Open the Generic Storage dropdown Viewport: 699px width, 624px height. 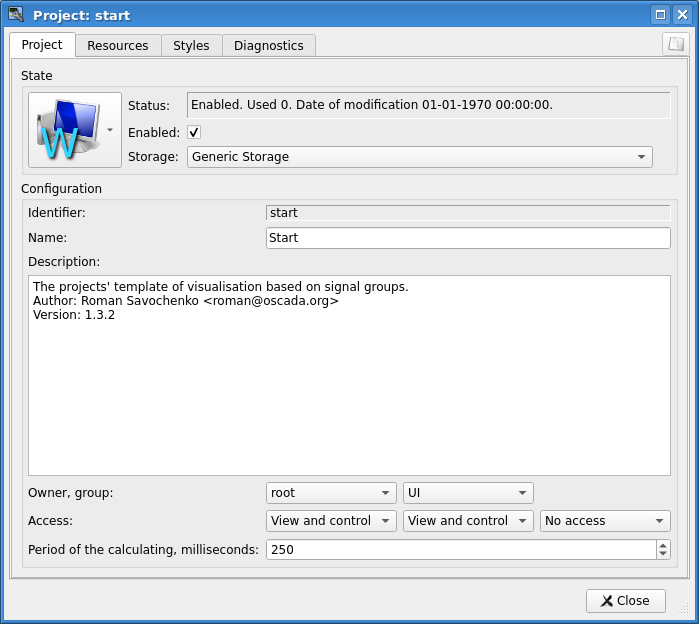(419, 157)
